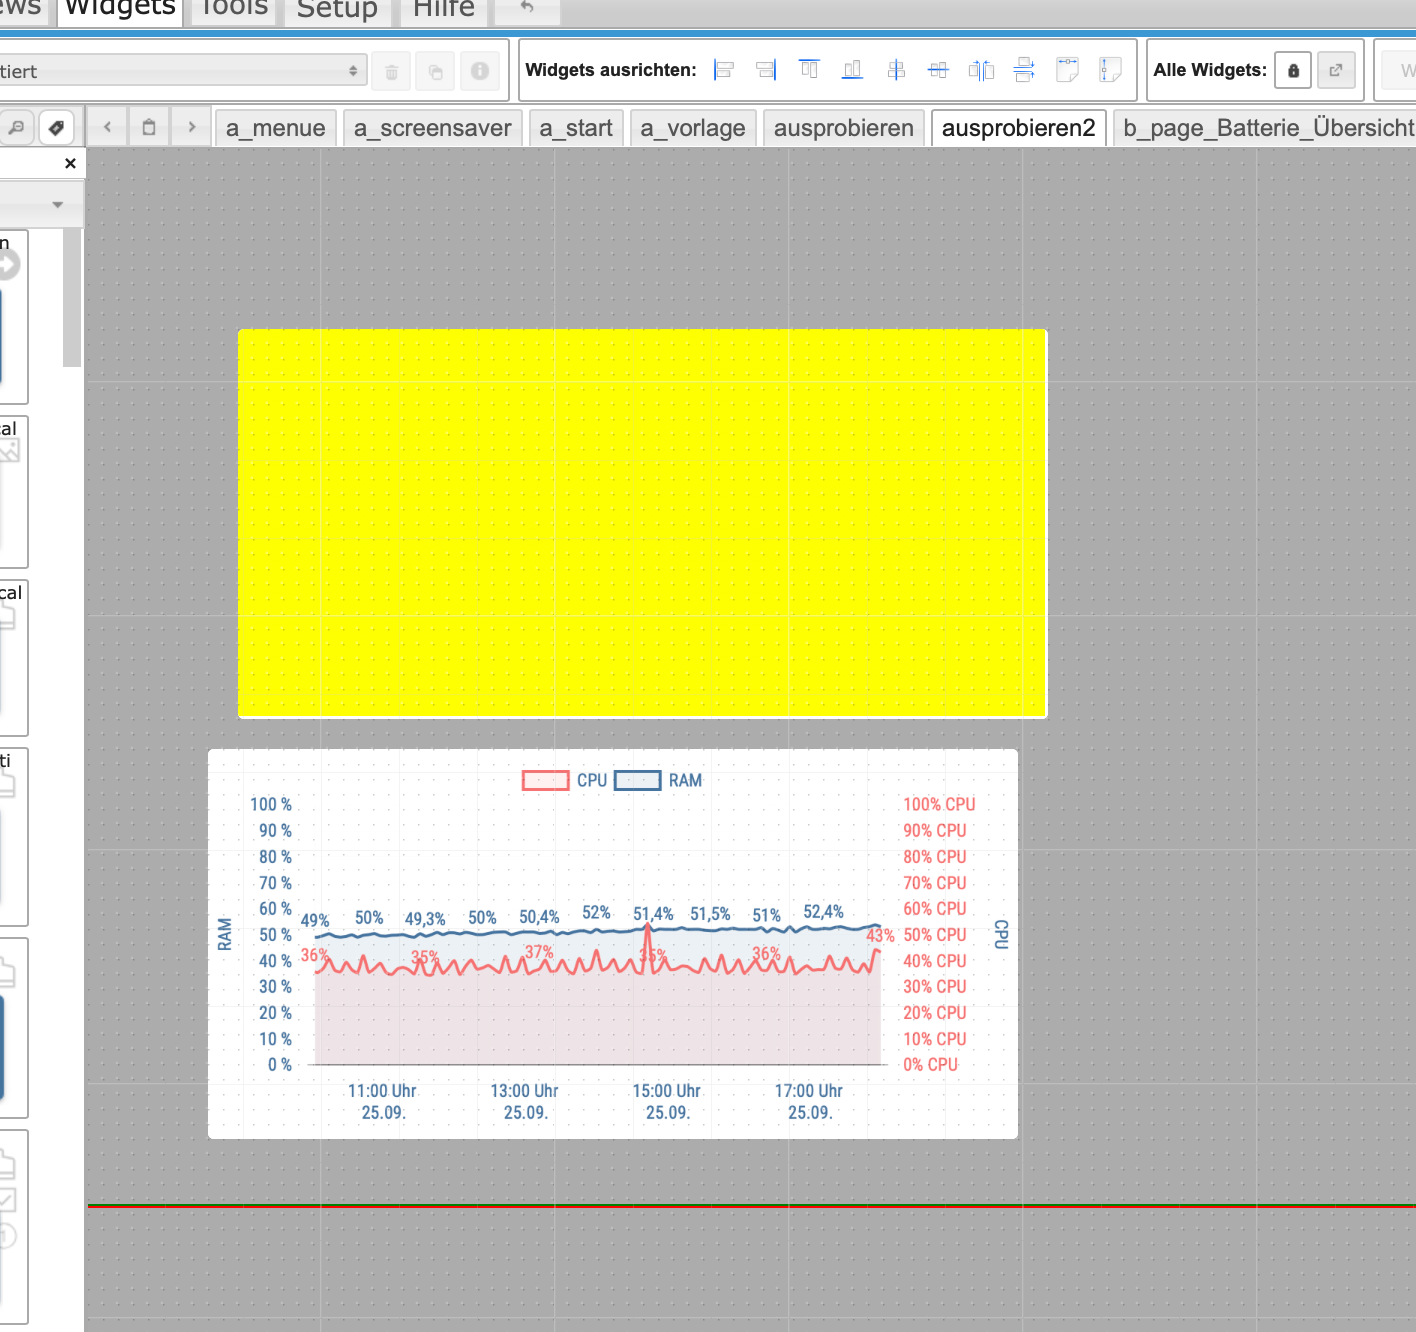This screenshot has width=1416, height=1332.
Task: Expand the widget set dropdown in sidebar
Action: tap(57, 205)
